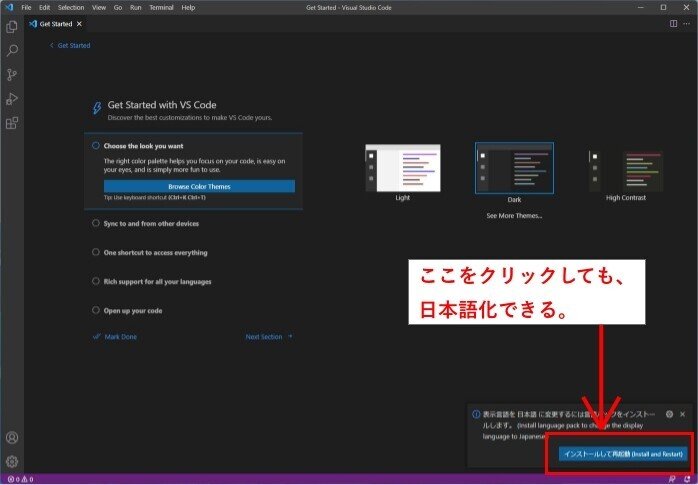This screenshot has height=485, width=698.
Task: Select the Get Started editor tab
Action: click(55, 24)
